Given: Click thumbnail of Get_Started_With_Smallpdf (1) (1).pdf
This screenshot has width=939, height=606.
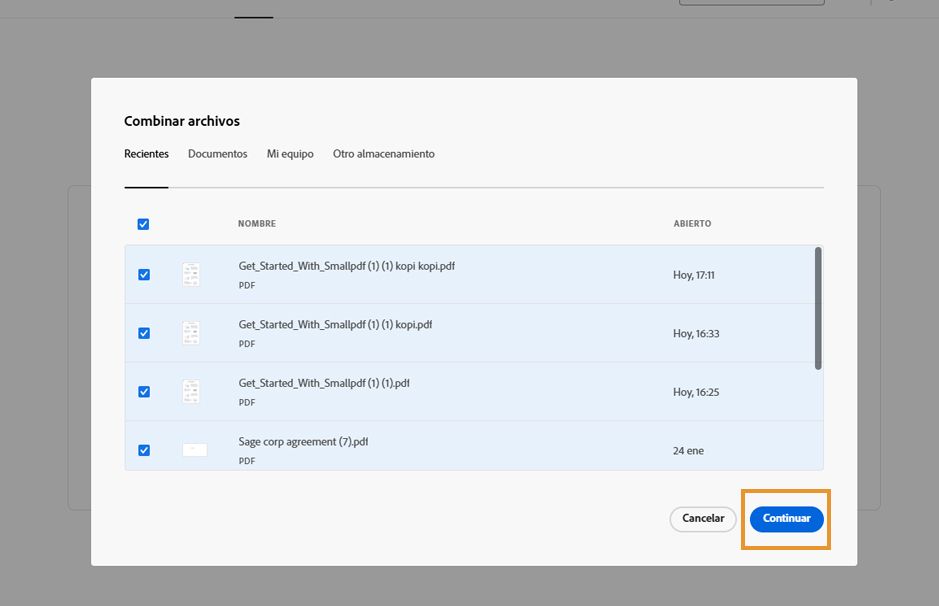Looking at the screenshot, I should pyautogui.click(x=191, y=392).
